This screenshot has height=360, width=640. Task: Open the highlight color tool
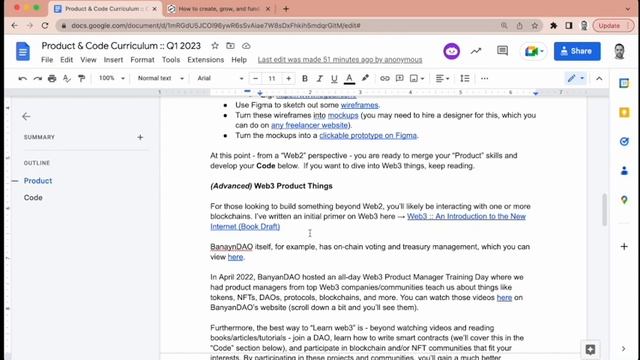365,78
